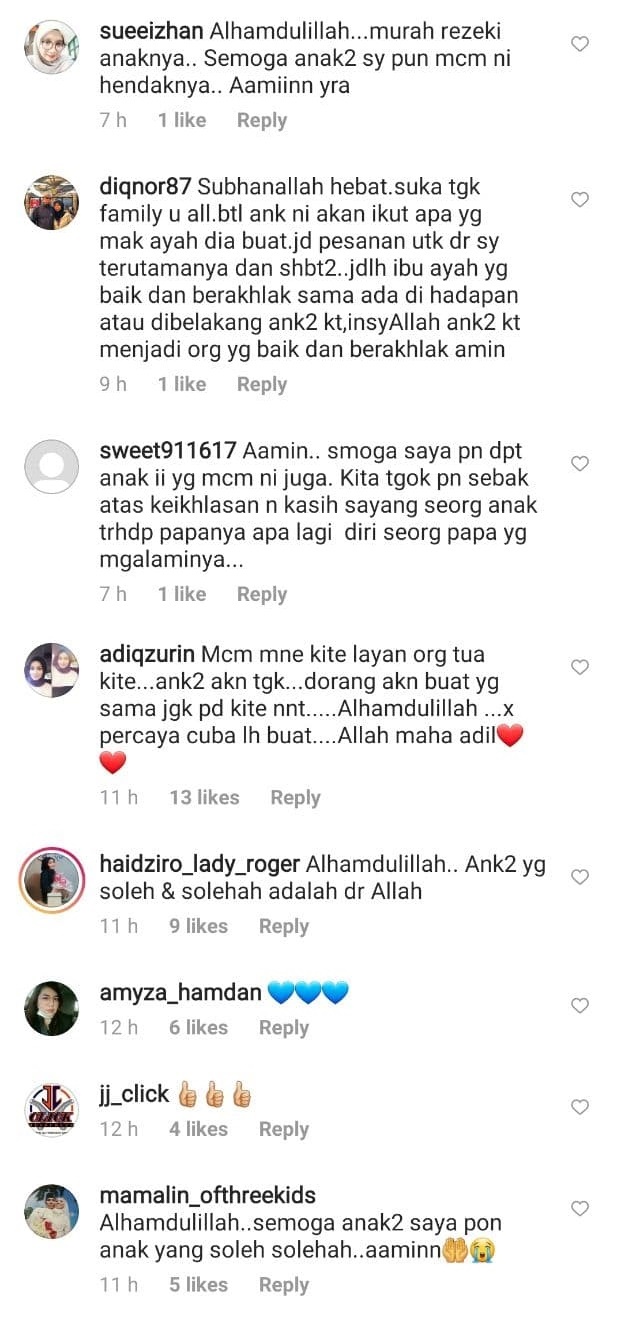Viewport: 623px width, 1327px height.
Task: Reply to diqnor87's comment
Action: 262,384
